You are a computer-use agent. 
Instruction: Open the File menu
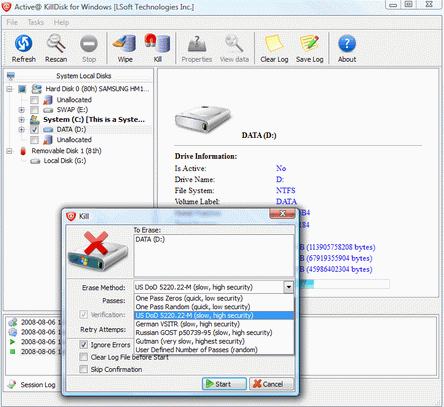tap(12, 22)
